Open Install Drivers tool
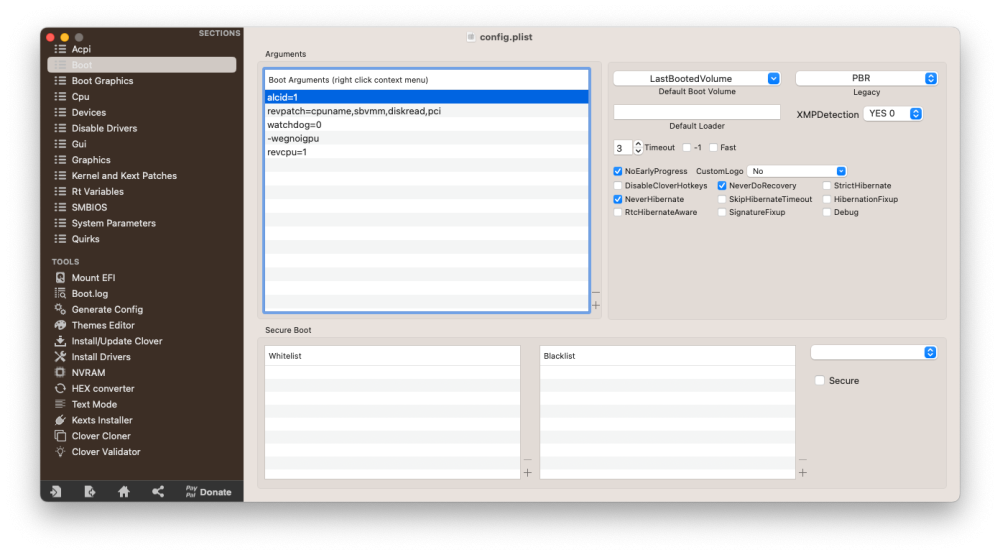 click(x=101, y=357)
